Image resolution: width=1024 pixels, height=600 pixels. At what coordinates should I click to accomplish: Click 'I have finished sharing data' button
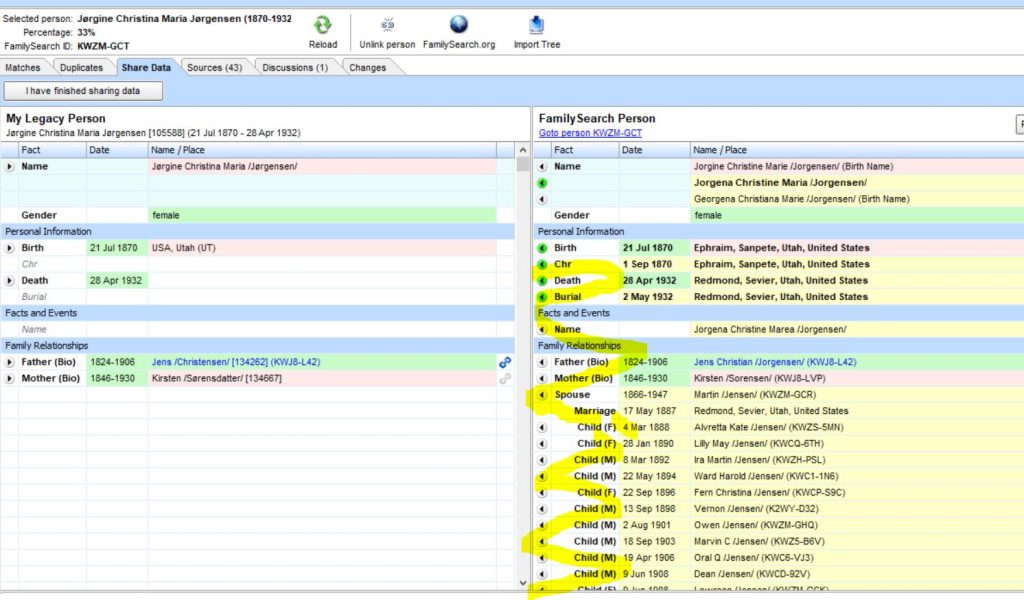tap(83, 91)
